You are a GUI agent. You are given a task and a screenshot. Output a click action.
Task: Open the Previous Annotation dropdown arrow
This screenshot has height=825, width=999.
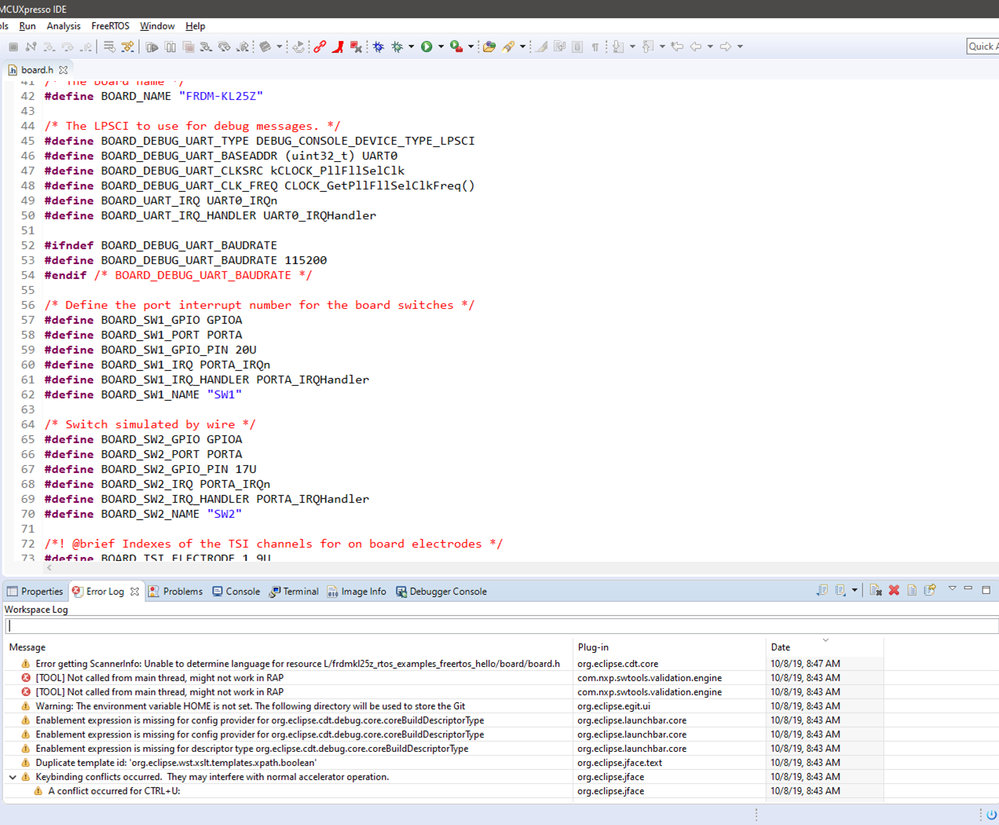pos(663,47)
